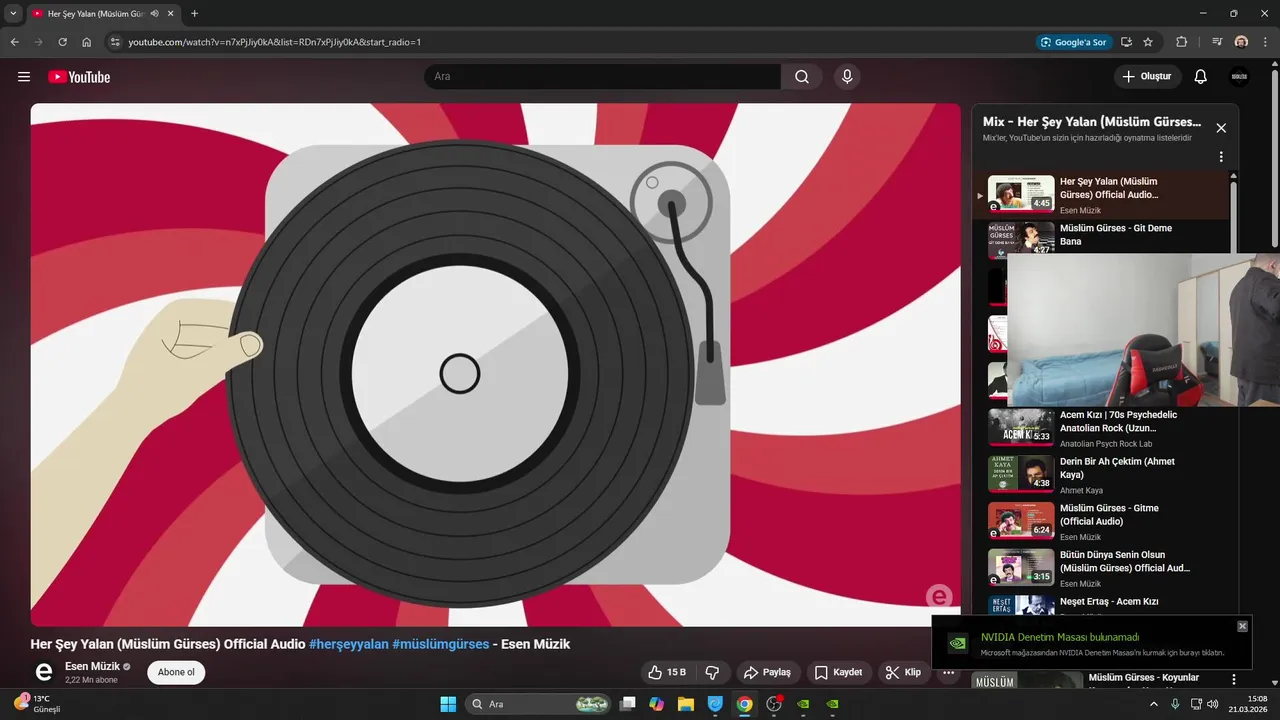1280x720 pixels.
Task: Select Müslüm Gürses - Git Deme Bana
Action: coord(1116,235)
